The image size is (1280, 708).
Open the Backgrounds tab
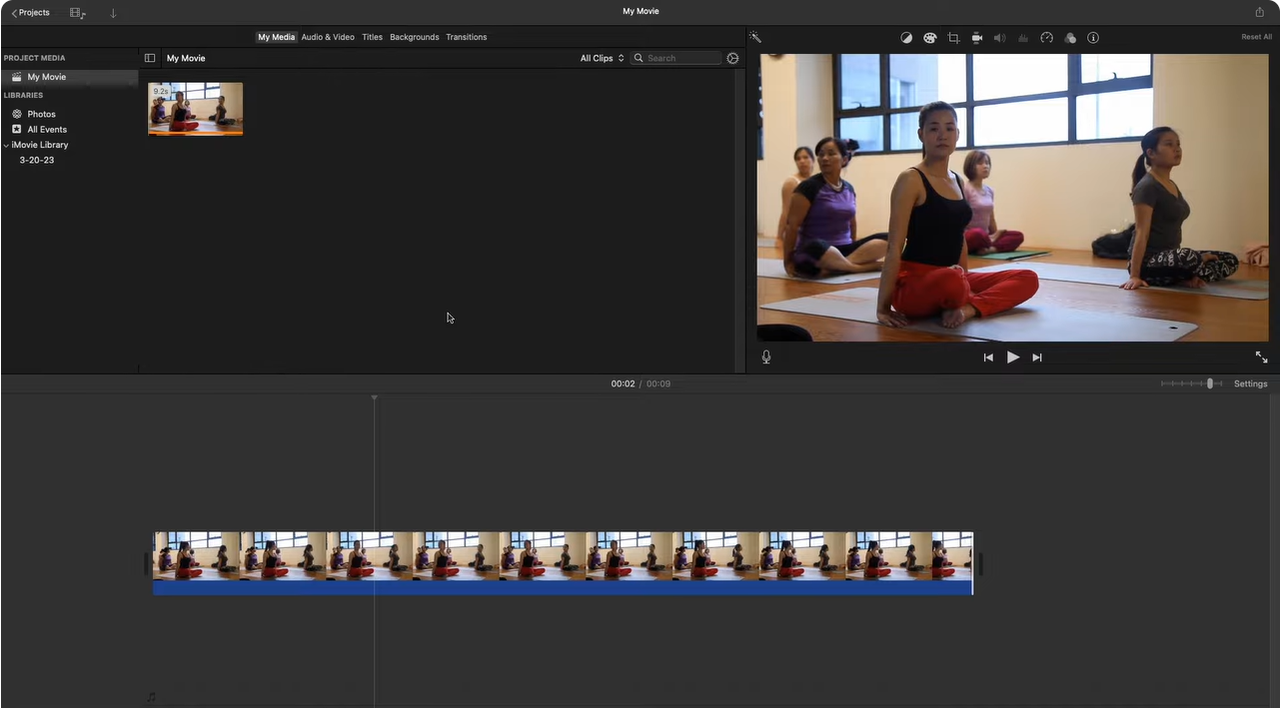pos(414,37)
